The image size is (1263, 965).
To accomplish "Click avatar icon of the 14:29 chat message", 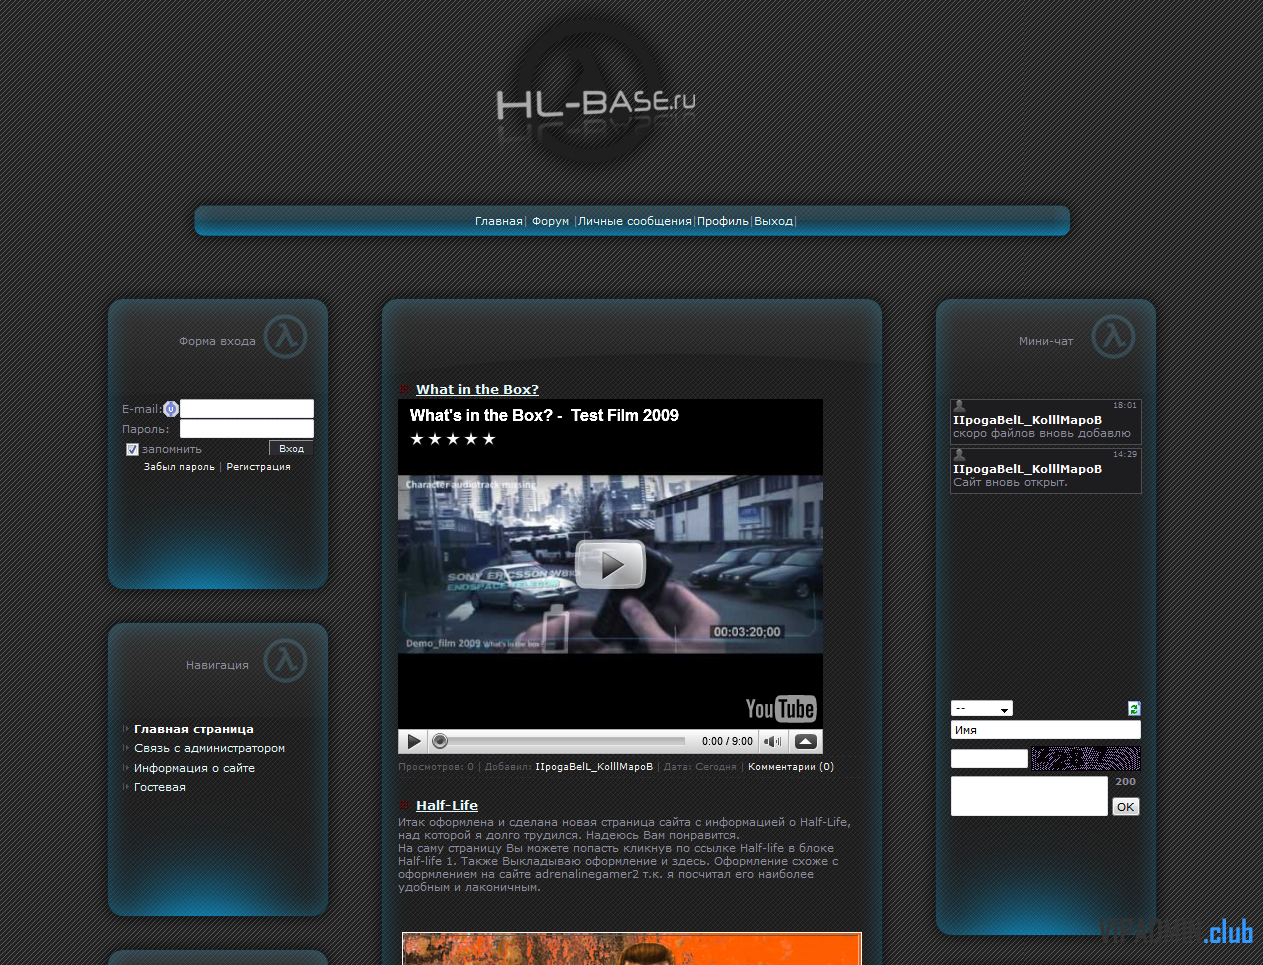I will click(x=959, y=455).
